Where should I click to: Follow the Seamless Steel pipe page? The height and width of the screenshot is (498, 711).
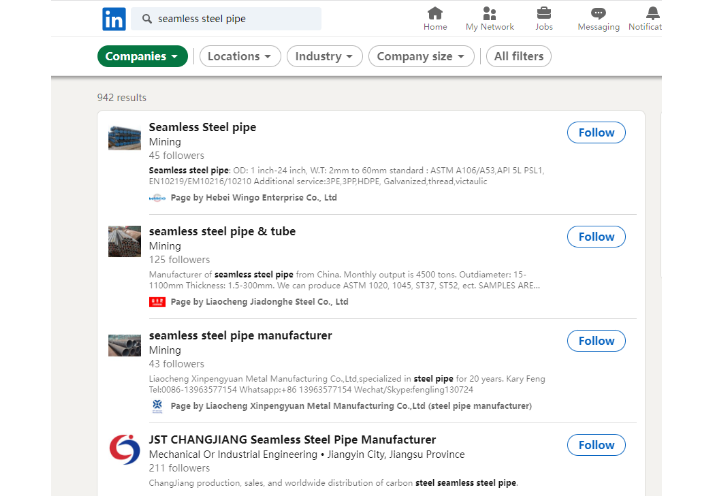coord(596,132)
